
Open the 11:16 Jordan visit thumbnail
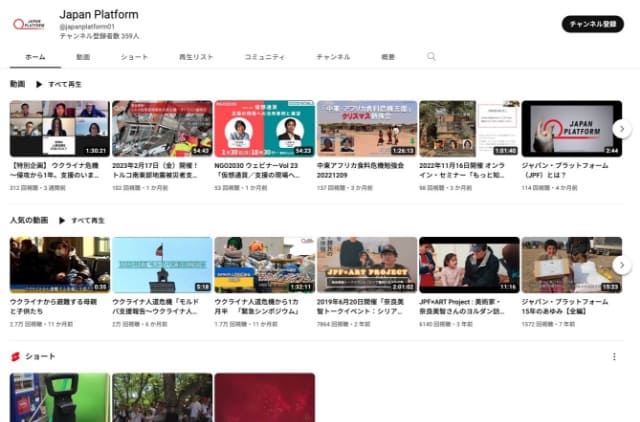coord(469,265)
